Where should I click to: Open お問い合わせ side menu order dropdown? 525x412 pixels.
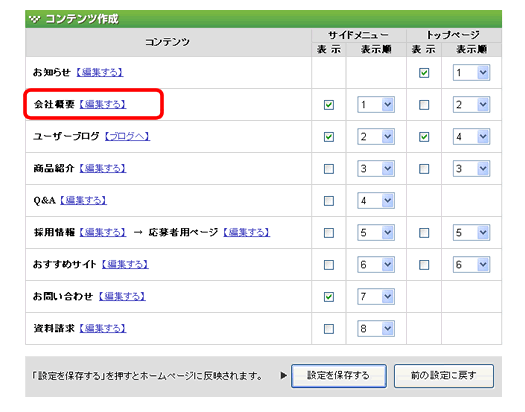376,297
